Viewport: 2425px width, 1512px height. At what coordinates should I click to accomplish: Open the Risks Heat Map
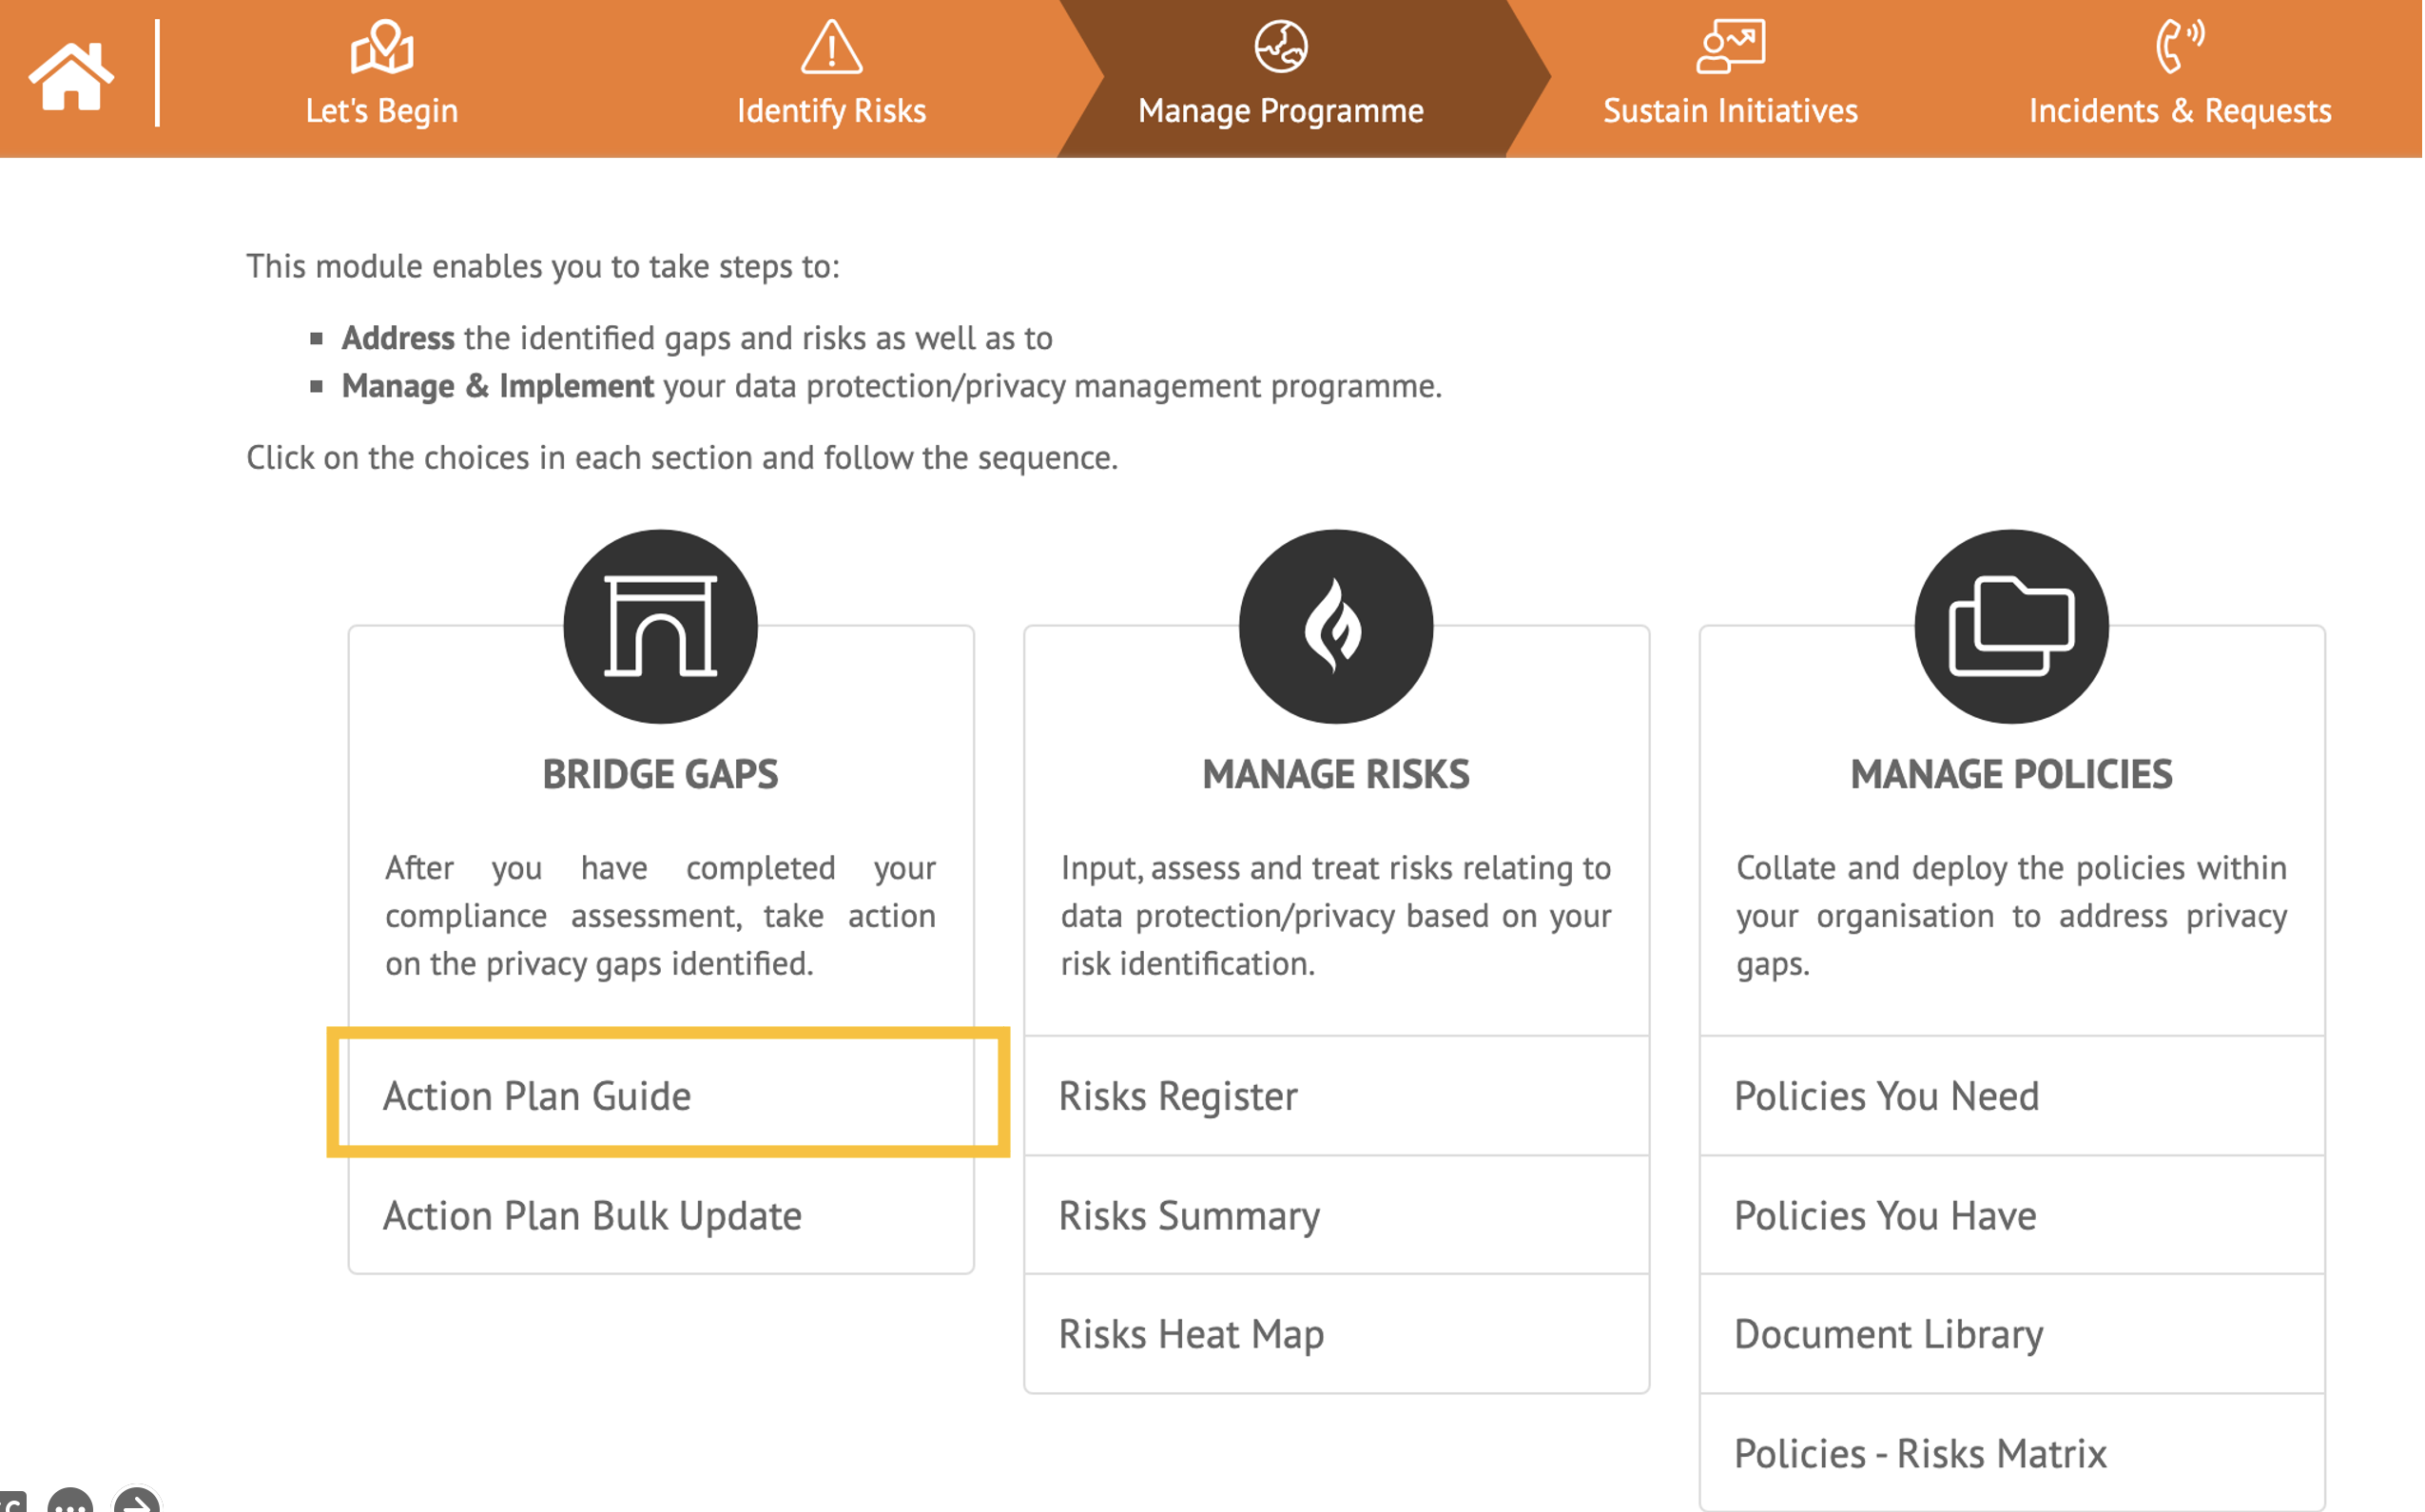[x=1191, y=1335]
